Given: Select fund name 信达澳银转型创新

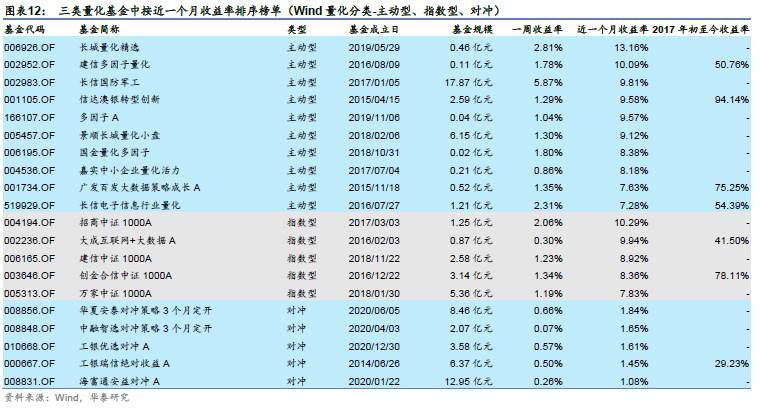Looking at the screenshot, I should click(x=119, y=99).
